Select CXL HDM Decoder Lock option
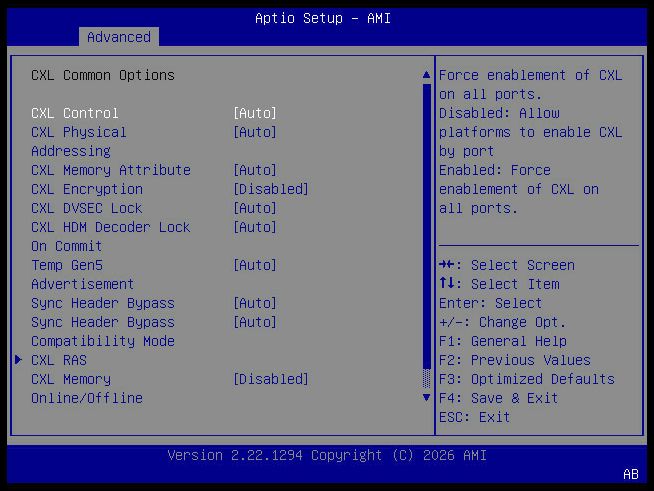This screenshot has height=491, width=654. pos(111,237)
